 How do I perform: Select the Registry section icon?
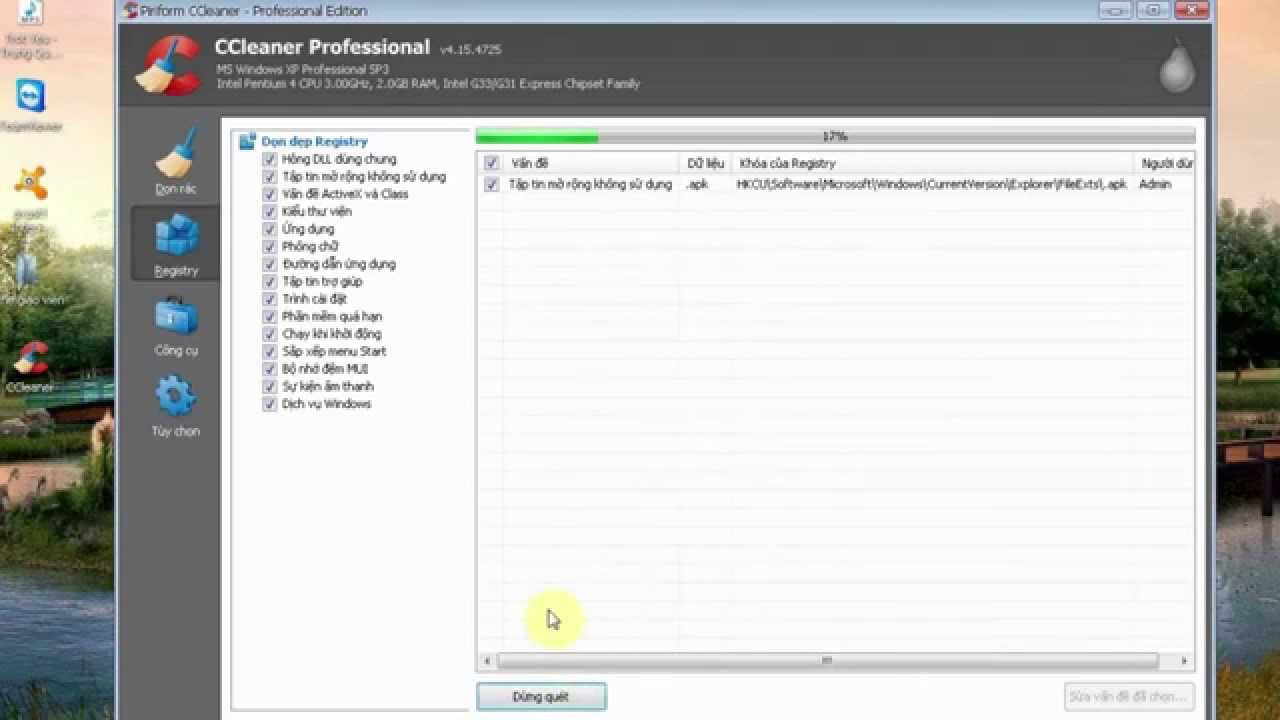point(175,235)
